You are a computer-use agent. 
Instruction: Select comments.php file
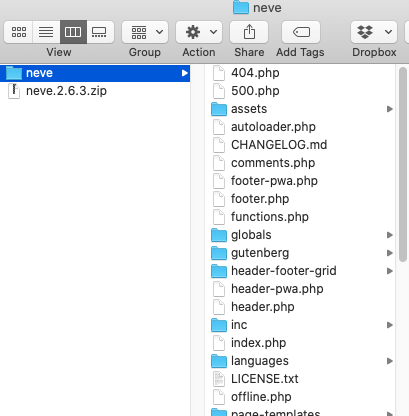point(300,163)
